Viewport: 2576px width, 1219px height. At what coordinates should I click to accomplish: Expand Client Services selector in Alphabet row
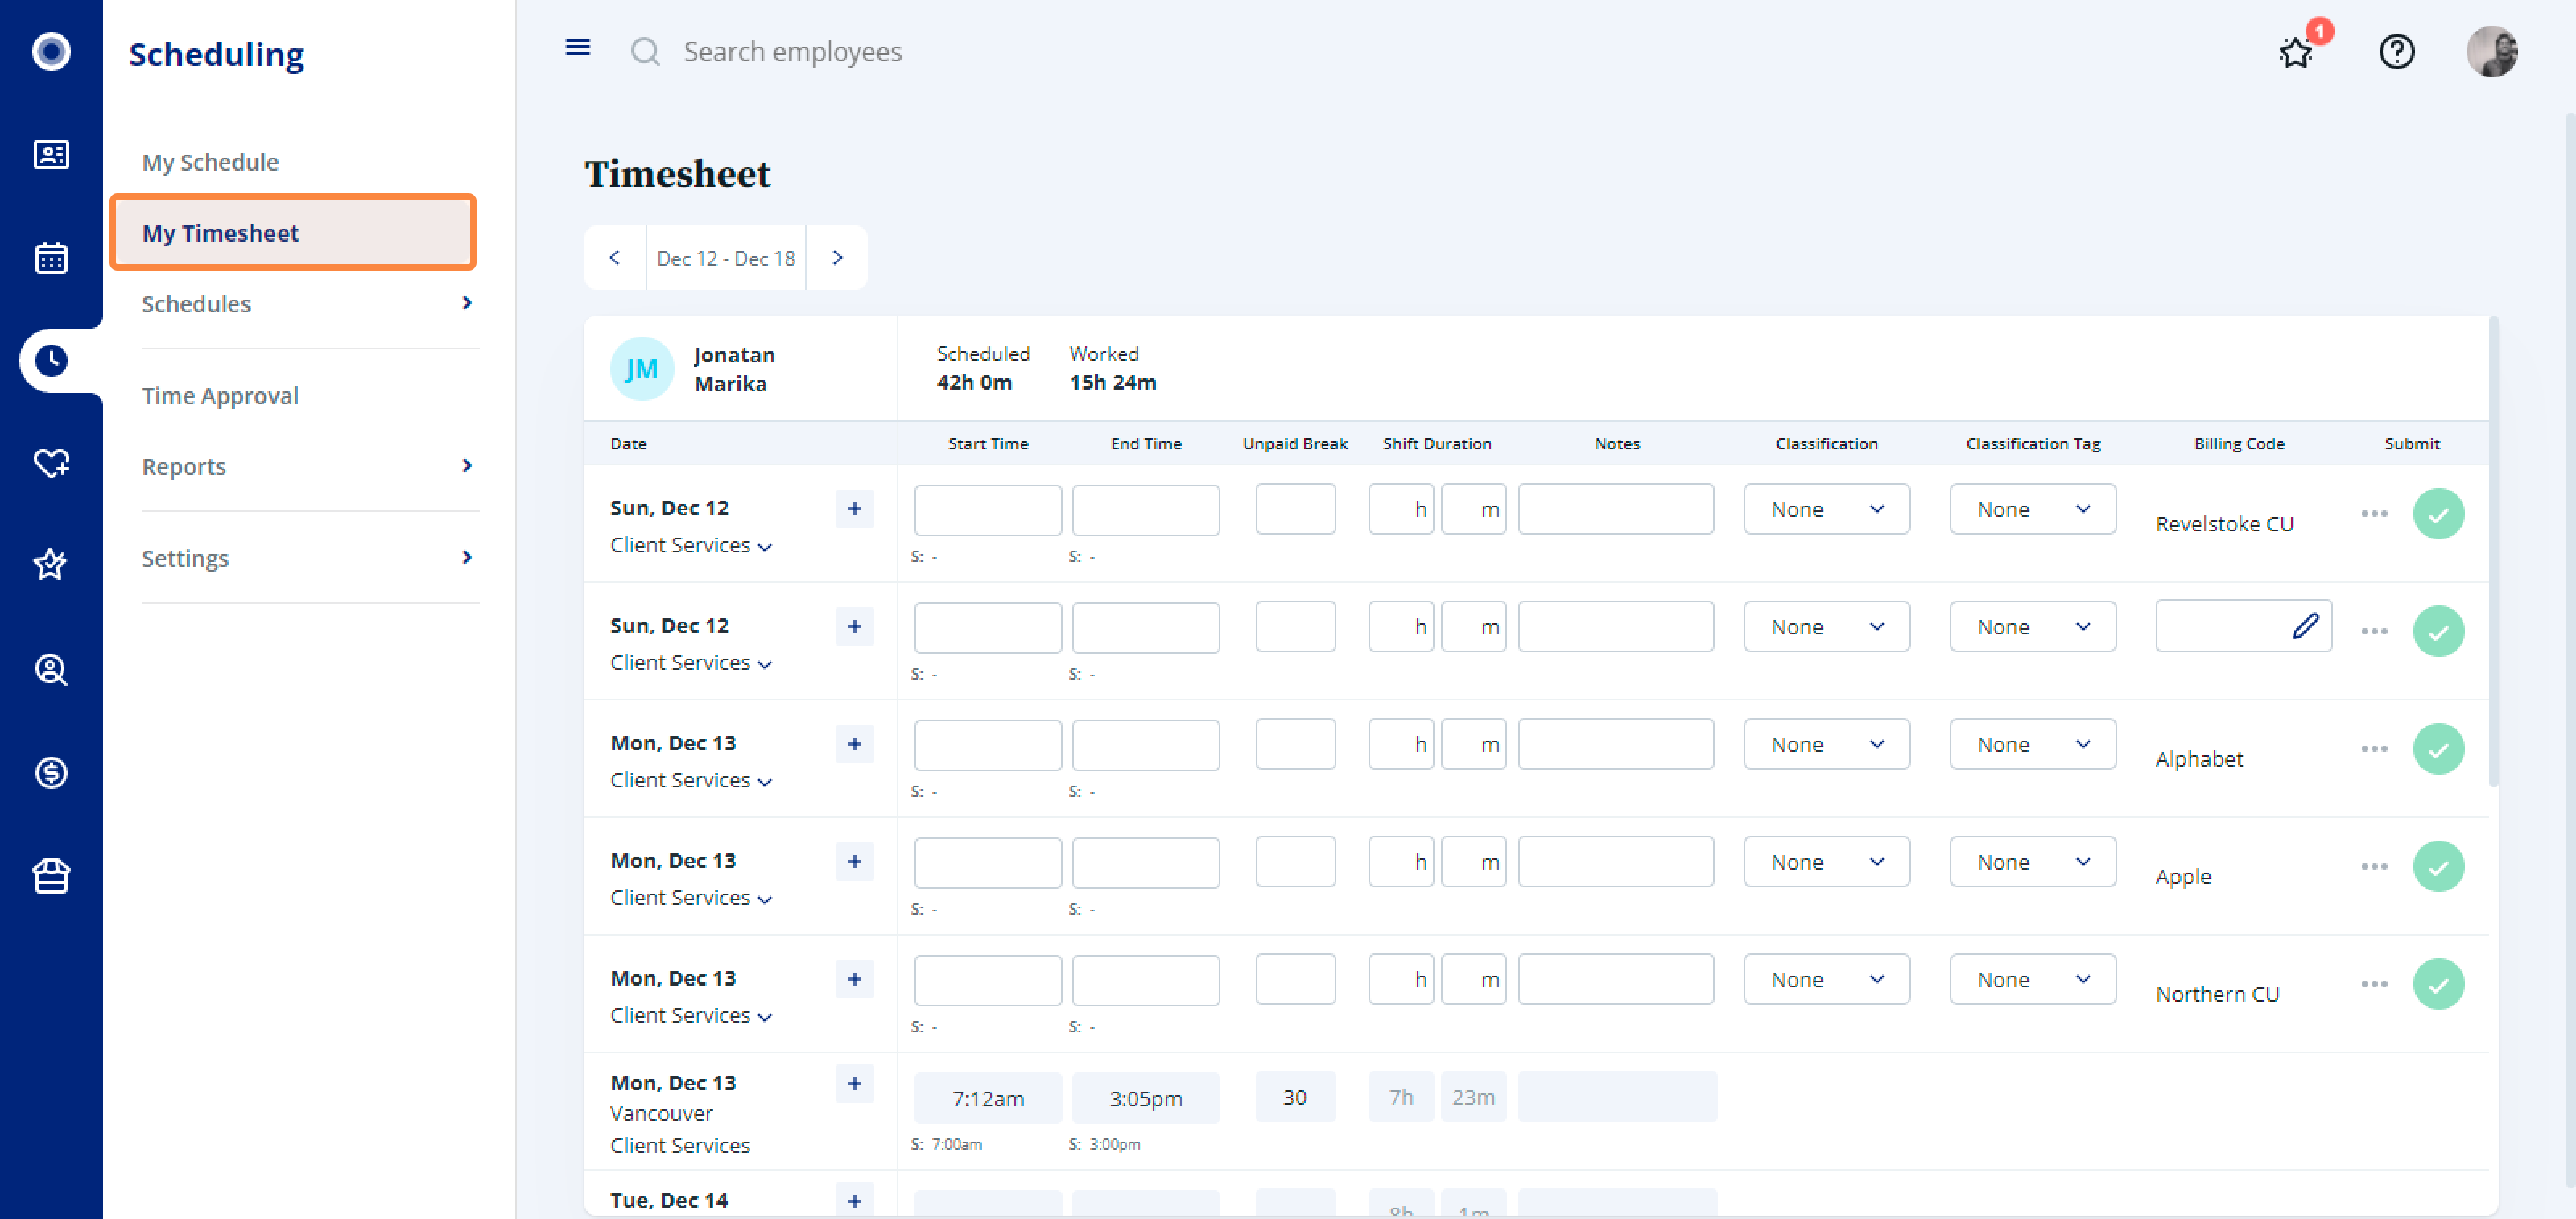click(691, 780)
